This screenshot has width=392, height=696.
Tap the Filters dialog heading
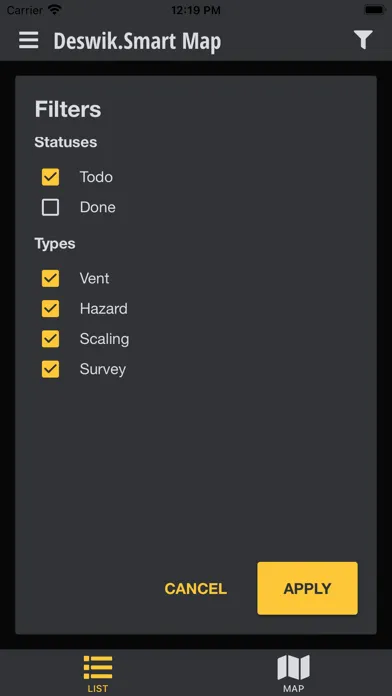68,109
